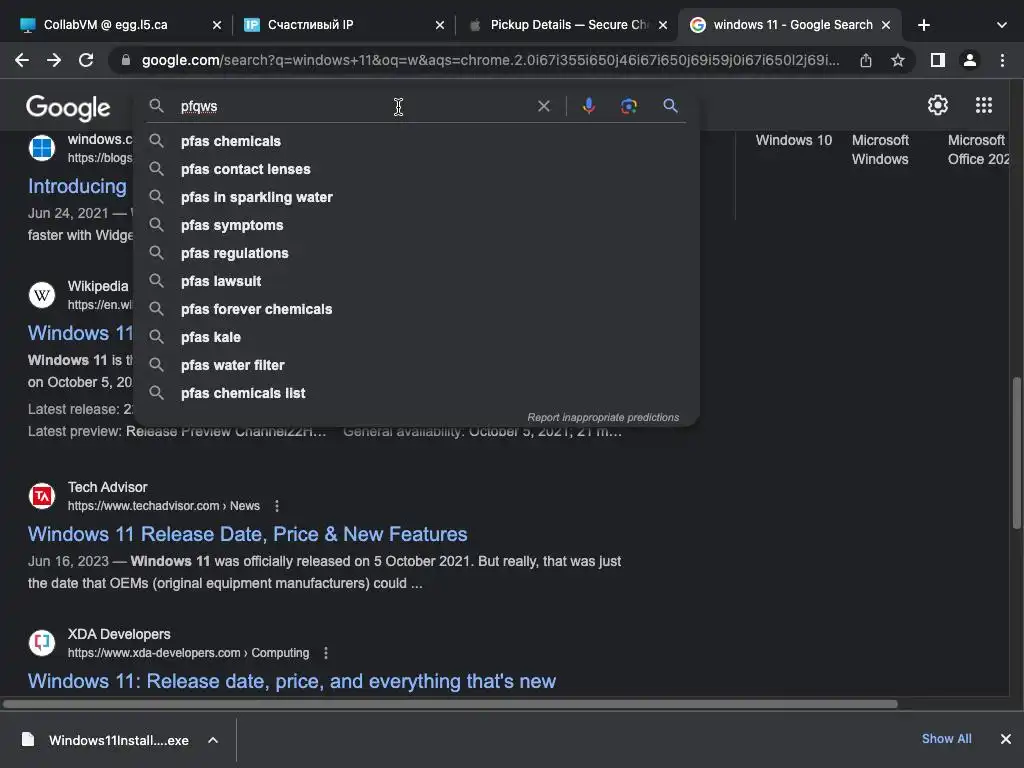Expand the Windows11Install download options arrow

[213, 740]
